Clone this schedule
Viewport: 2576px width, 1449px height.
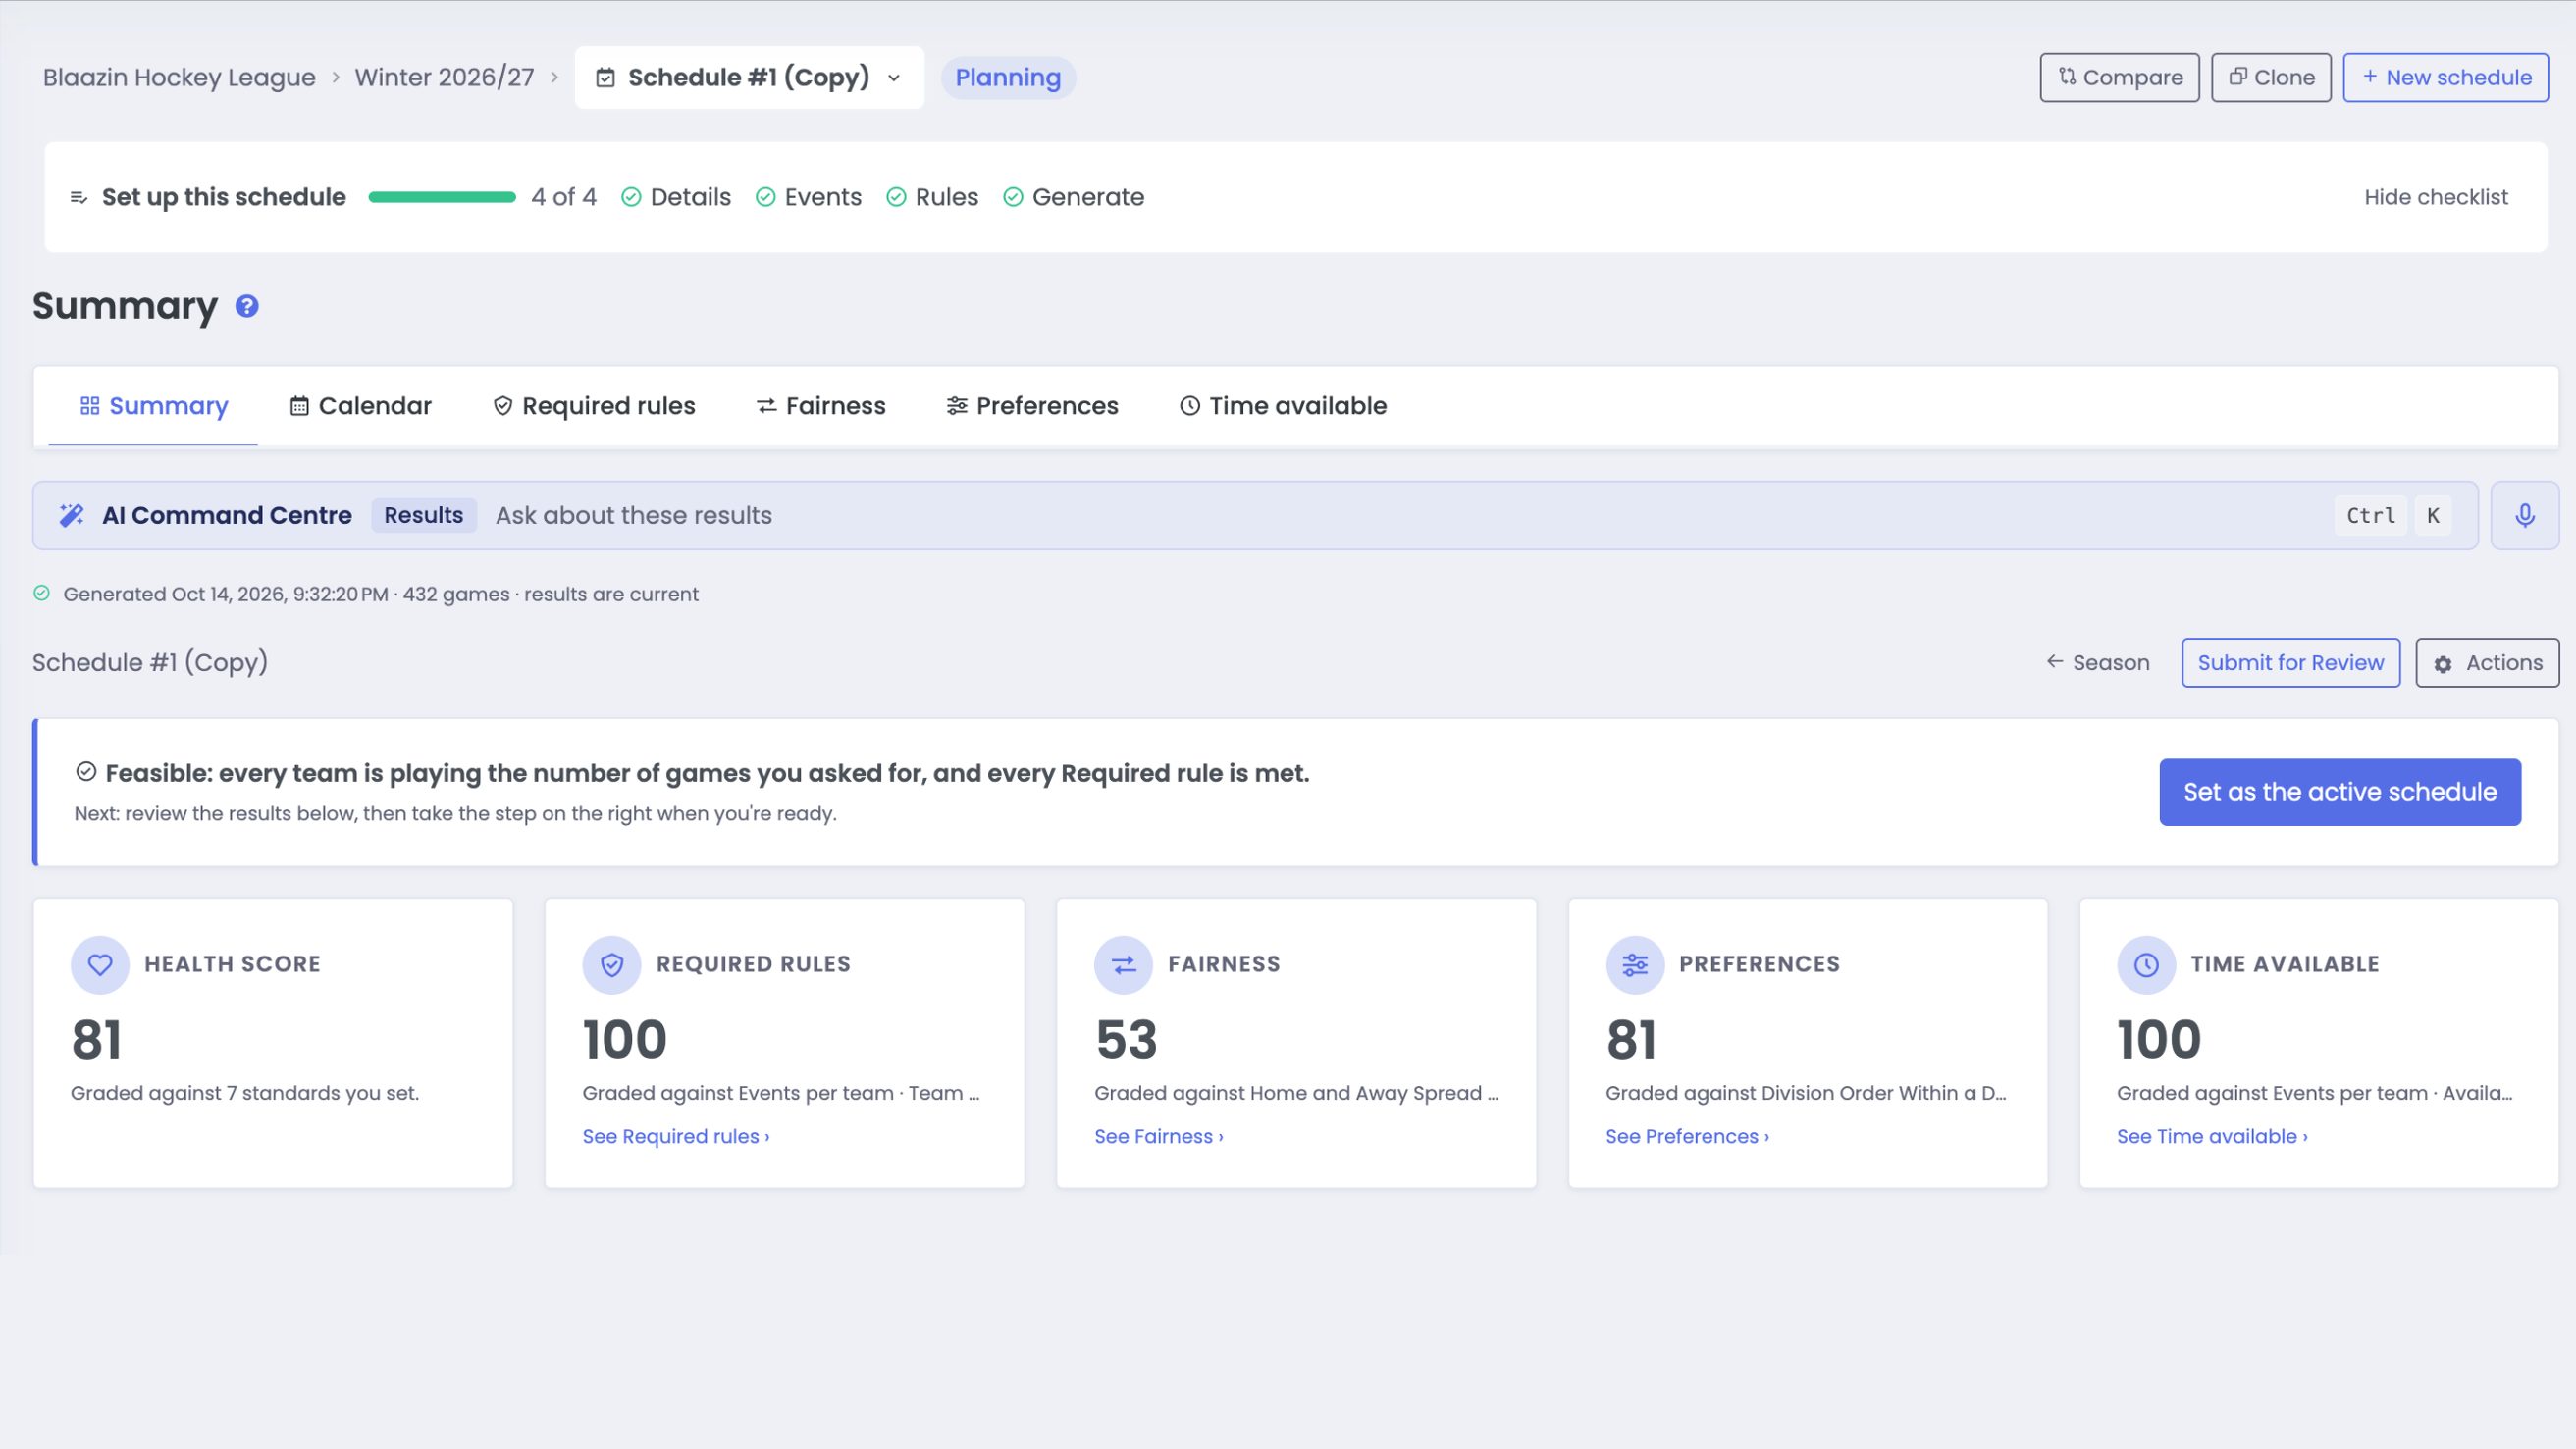point(2270,77)
